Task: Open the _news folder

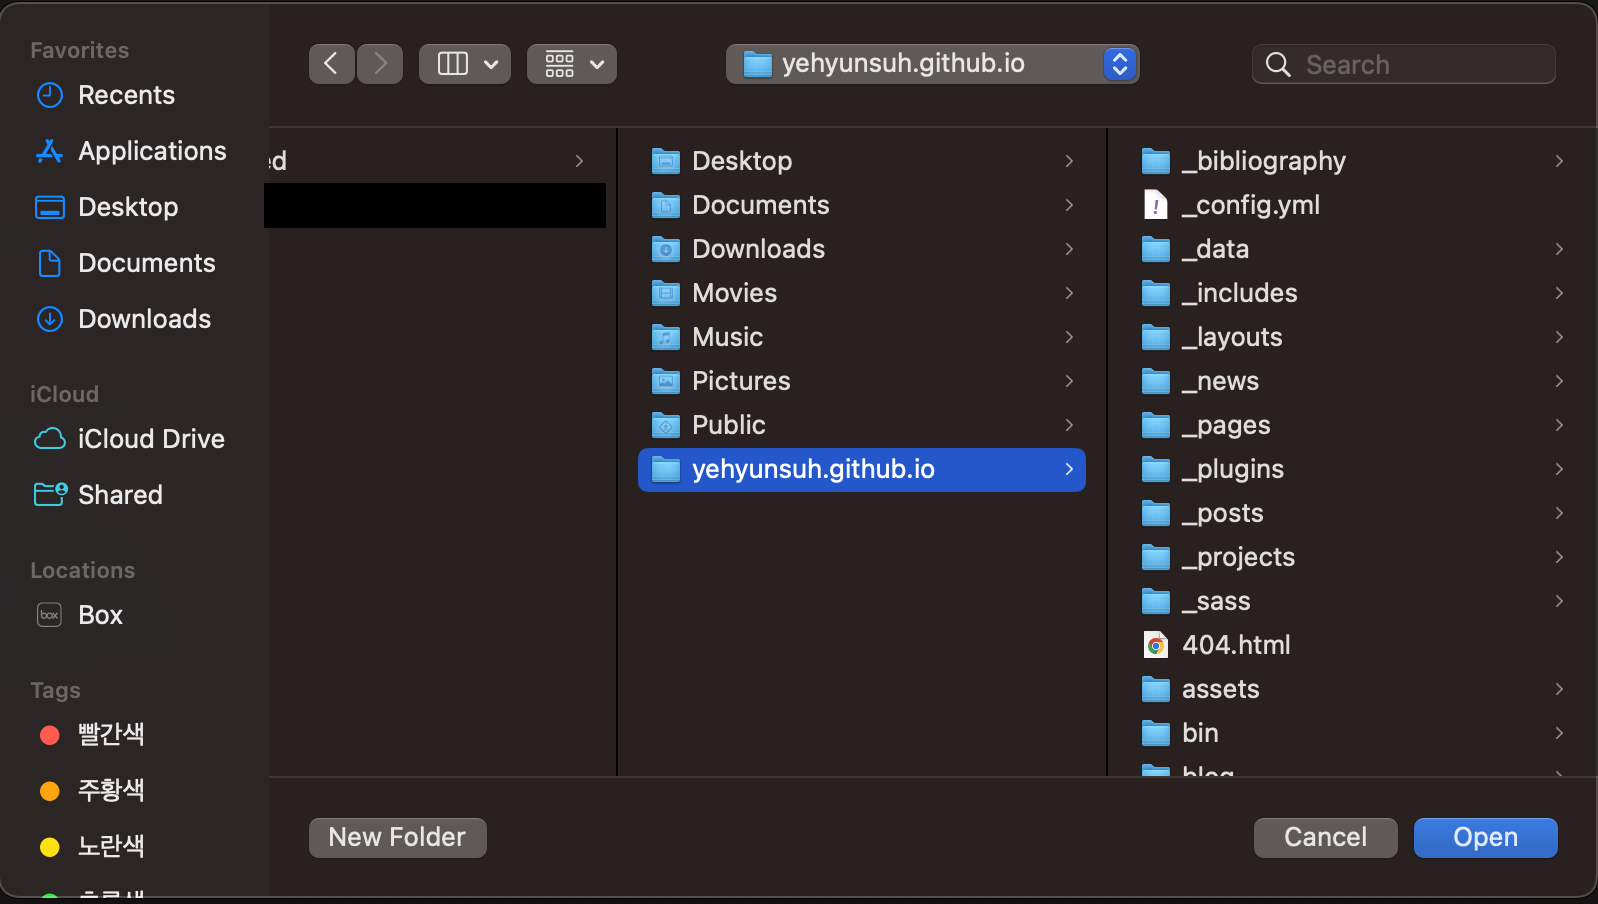Action: coord(1352,381)
